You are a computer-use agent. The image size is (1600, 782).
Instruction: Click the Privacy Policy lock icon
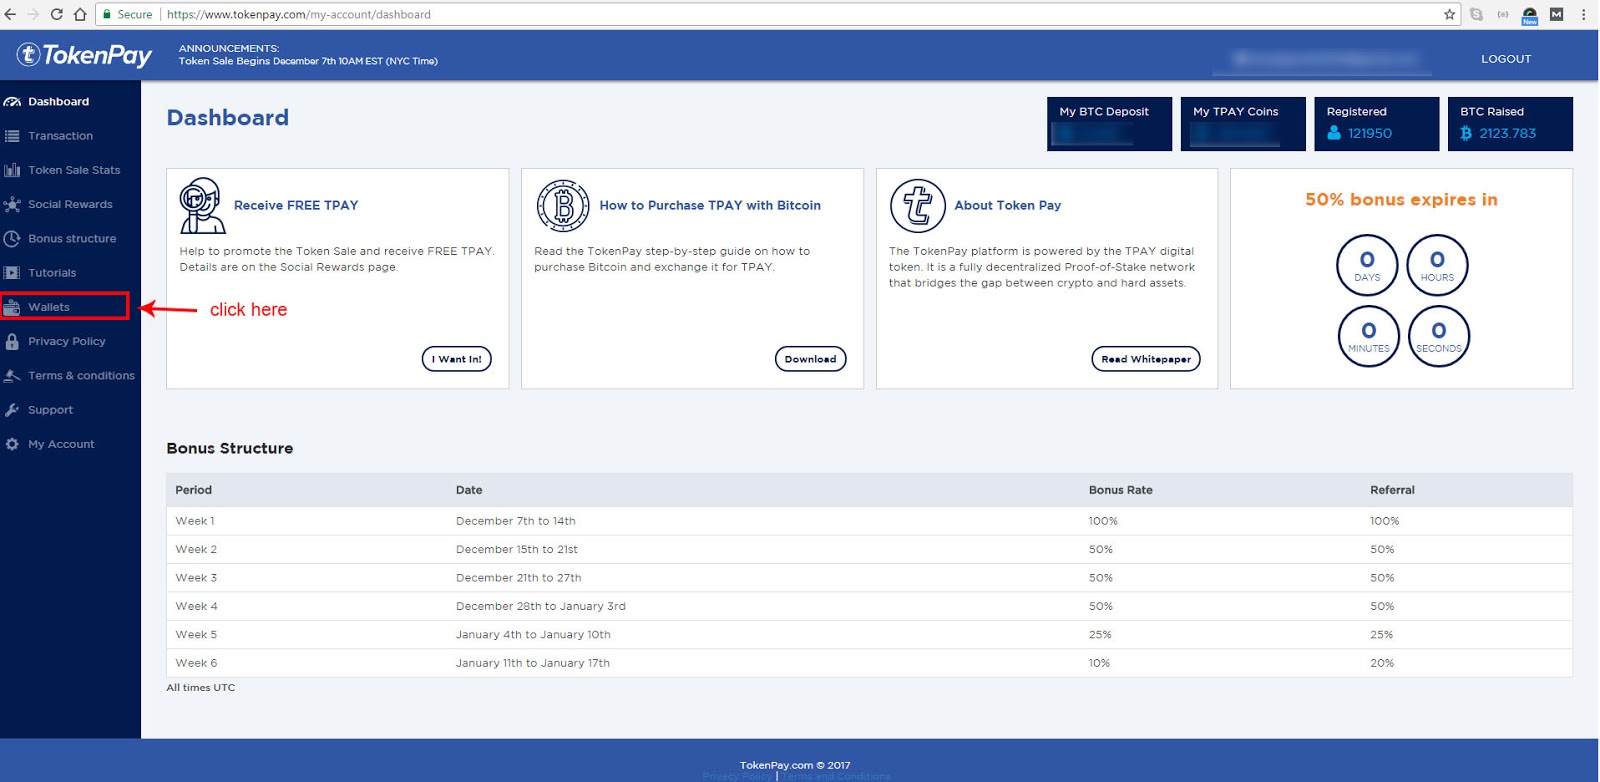click(x=12, y=342)
